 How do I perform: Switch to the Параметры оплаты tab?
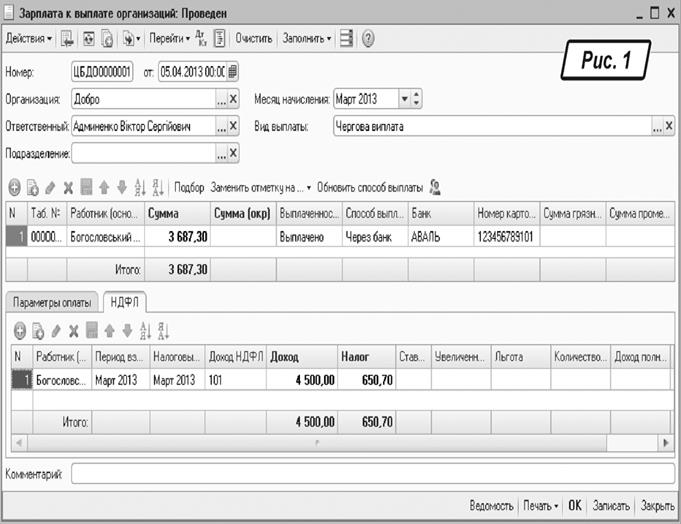[x=52, y=302]
